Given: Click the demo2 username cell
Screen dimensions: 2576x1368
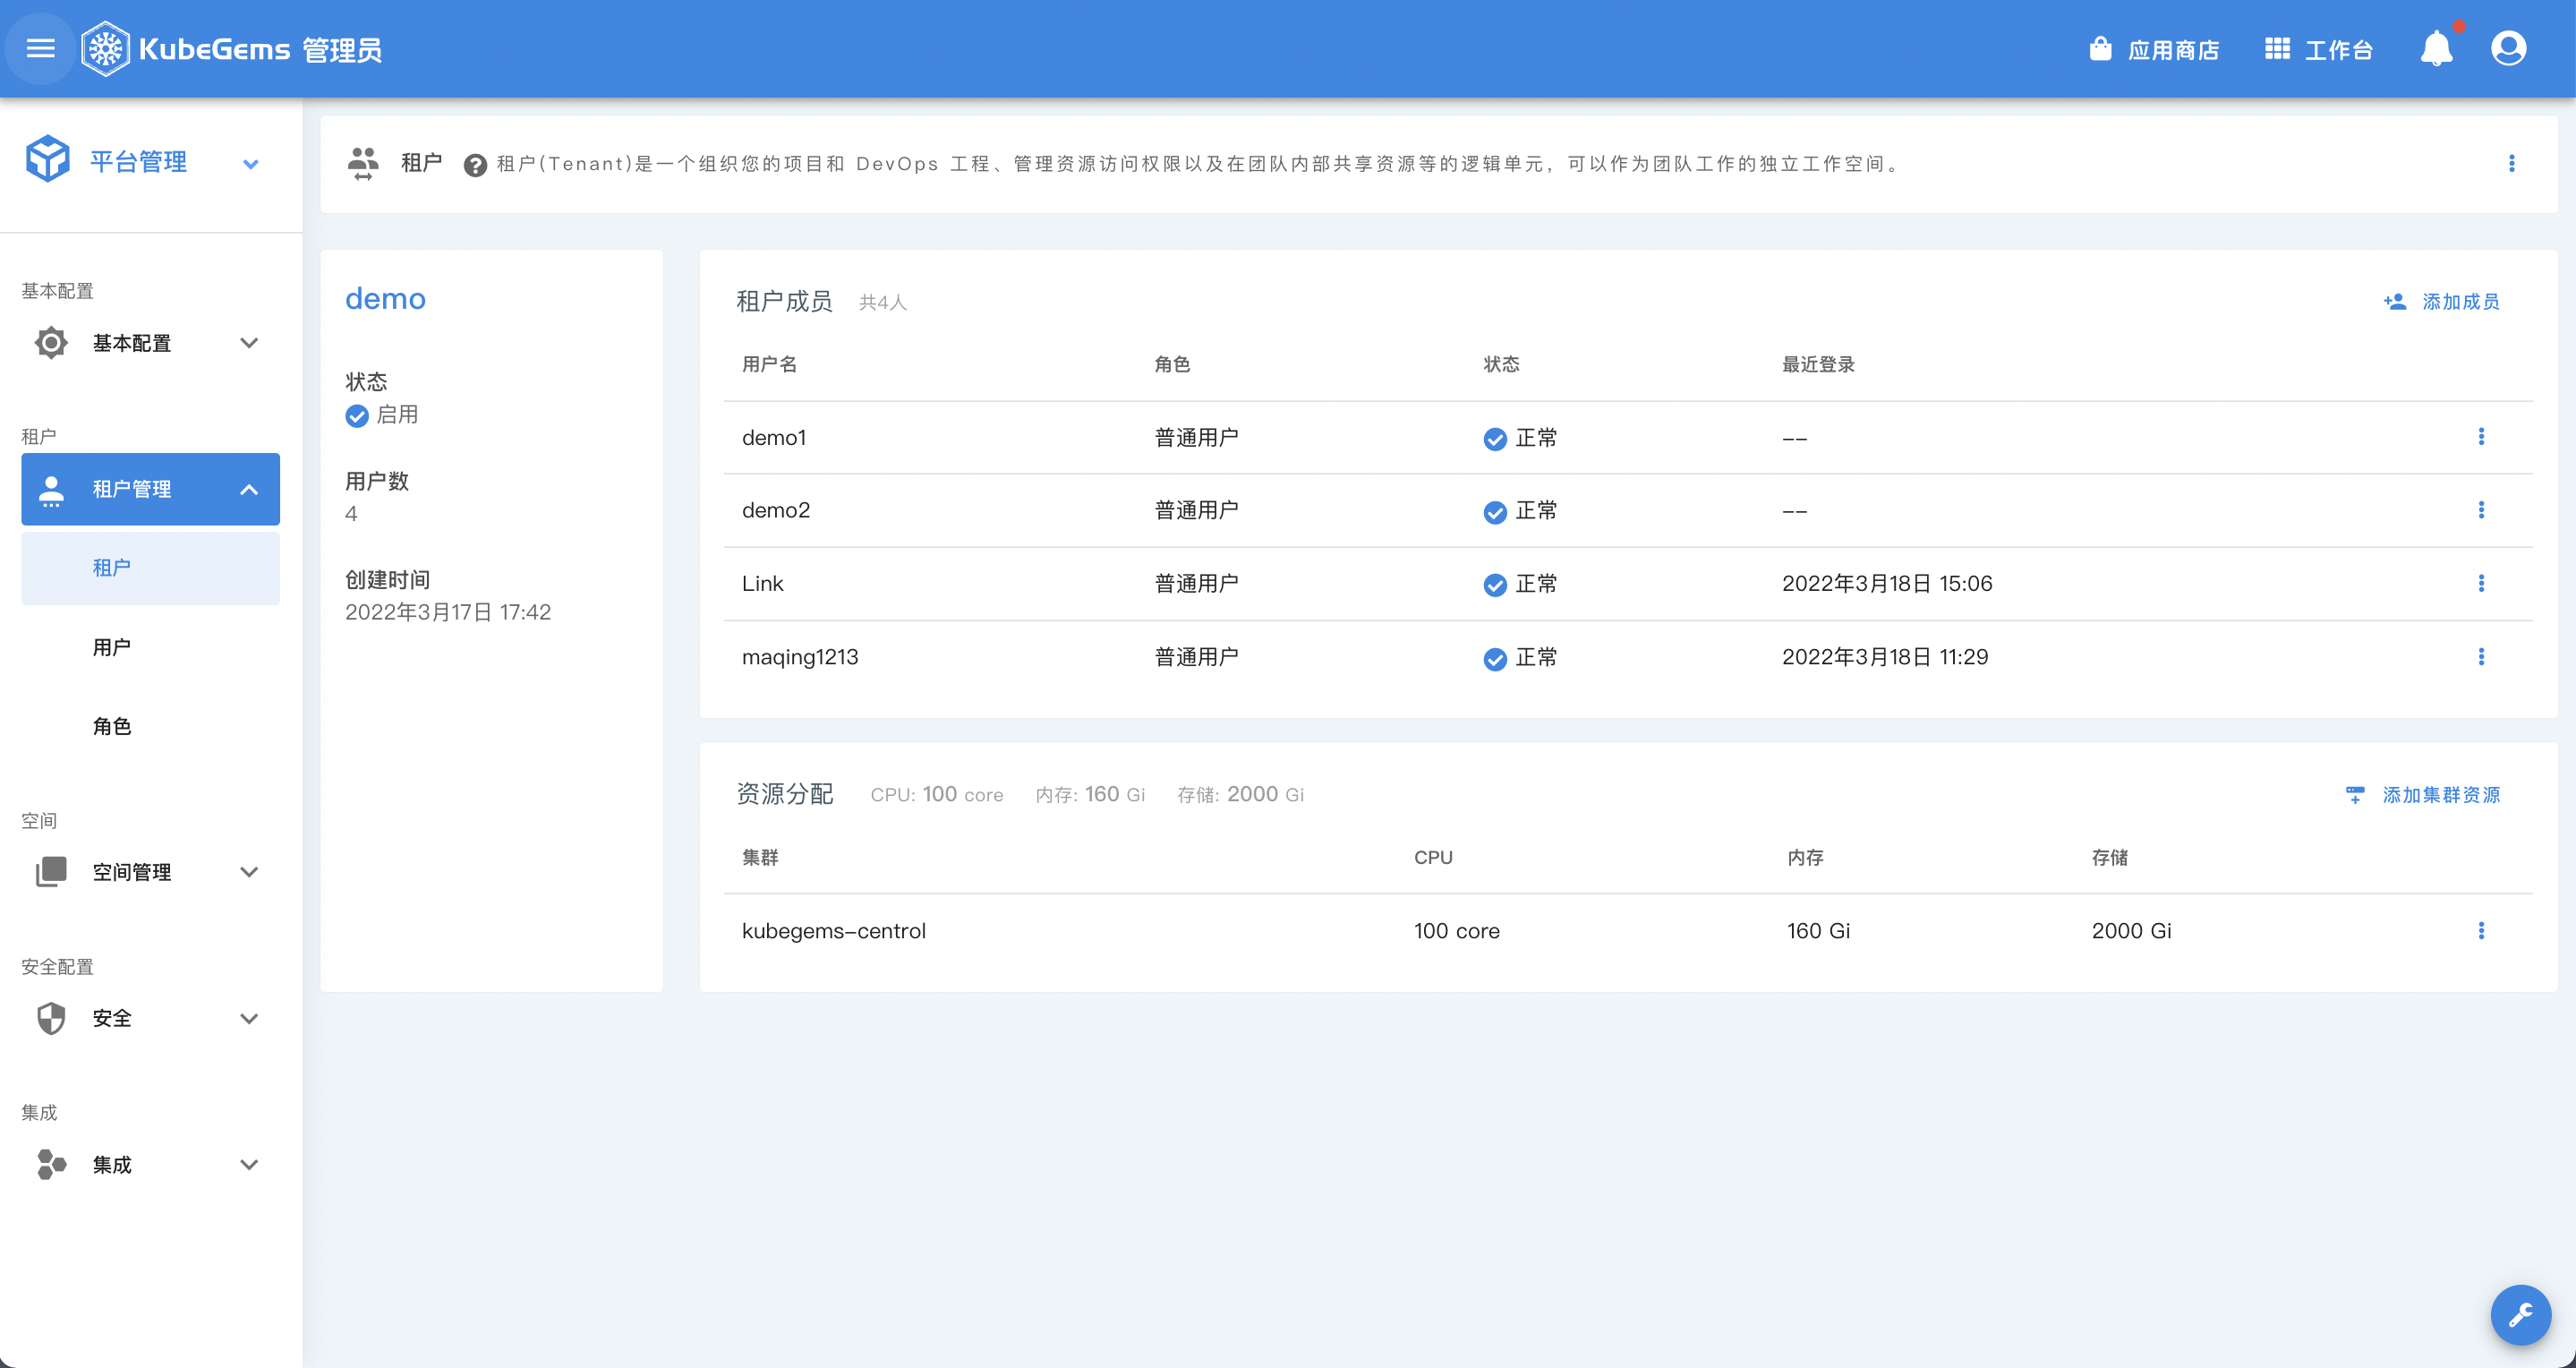Looking at the screenshot, I should coord(775,510).
